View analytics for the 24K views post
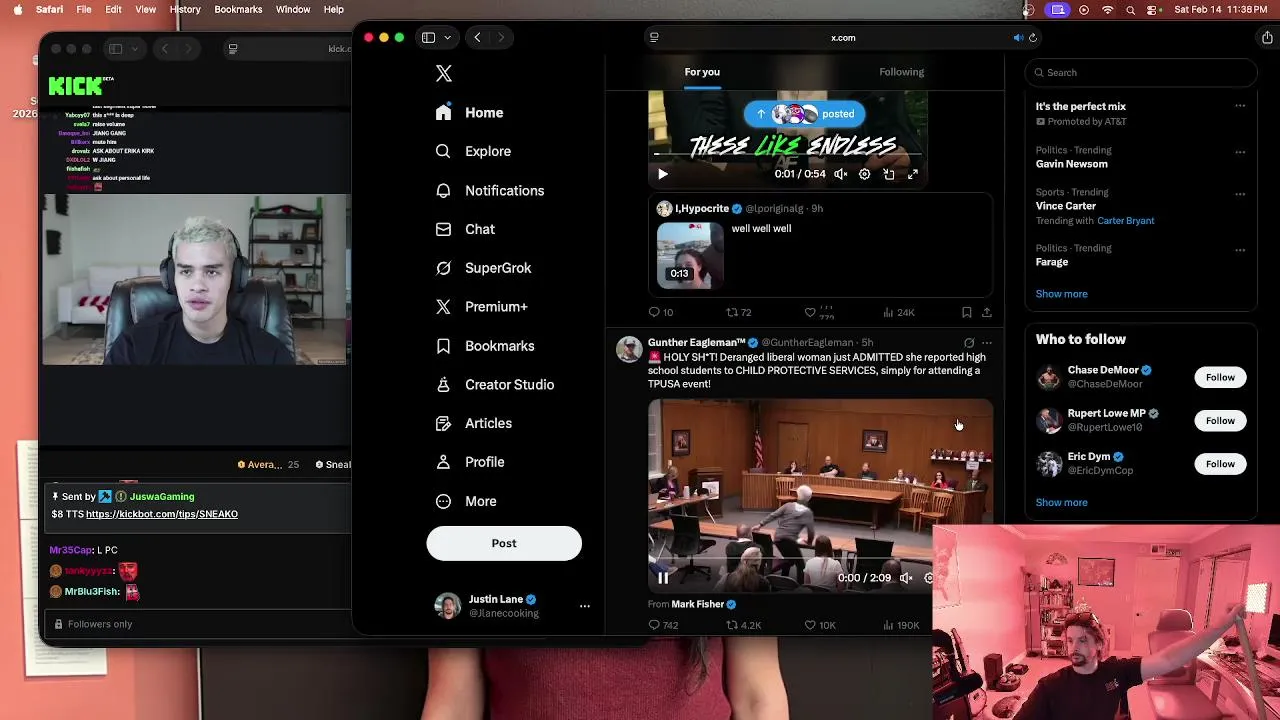 point(898,312)
